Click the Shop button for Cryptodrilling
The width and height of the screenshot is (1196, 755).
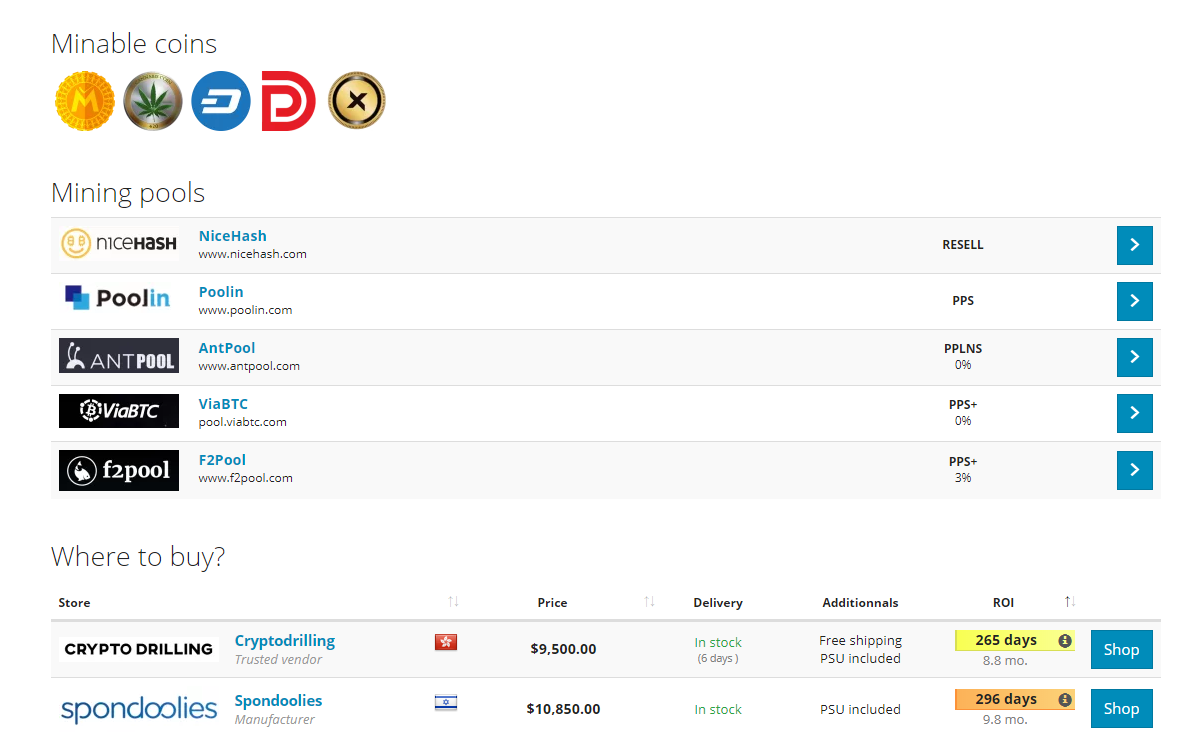[x=1121, y=649]
